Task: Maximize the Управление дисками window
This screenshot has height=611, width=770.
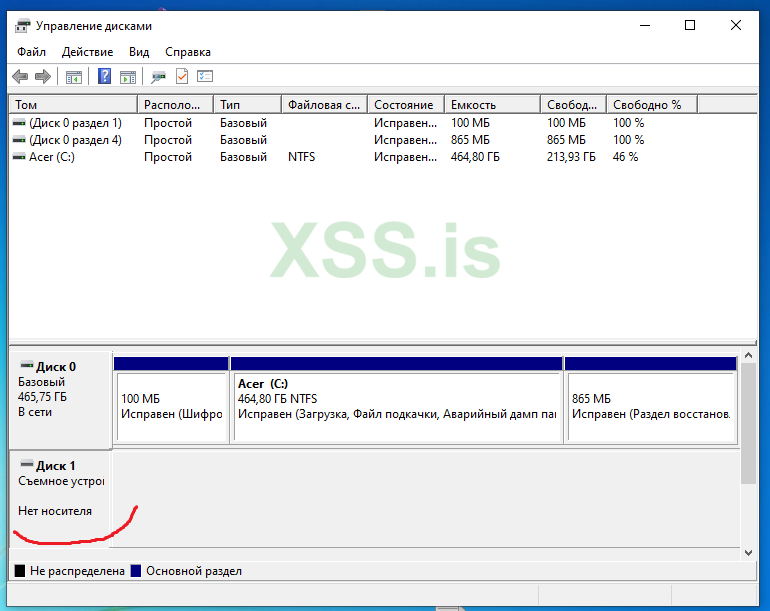Action: pyautogui.click(x=690, y=25)
